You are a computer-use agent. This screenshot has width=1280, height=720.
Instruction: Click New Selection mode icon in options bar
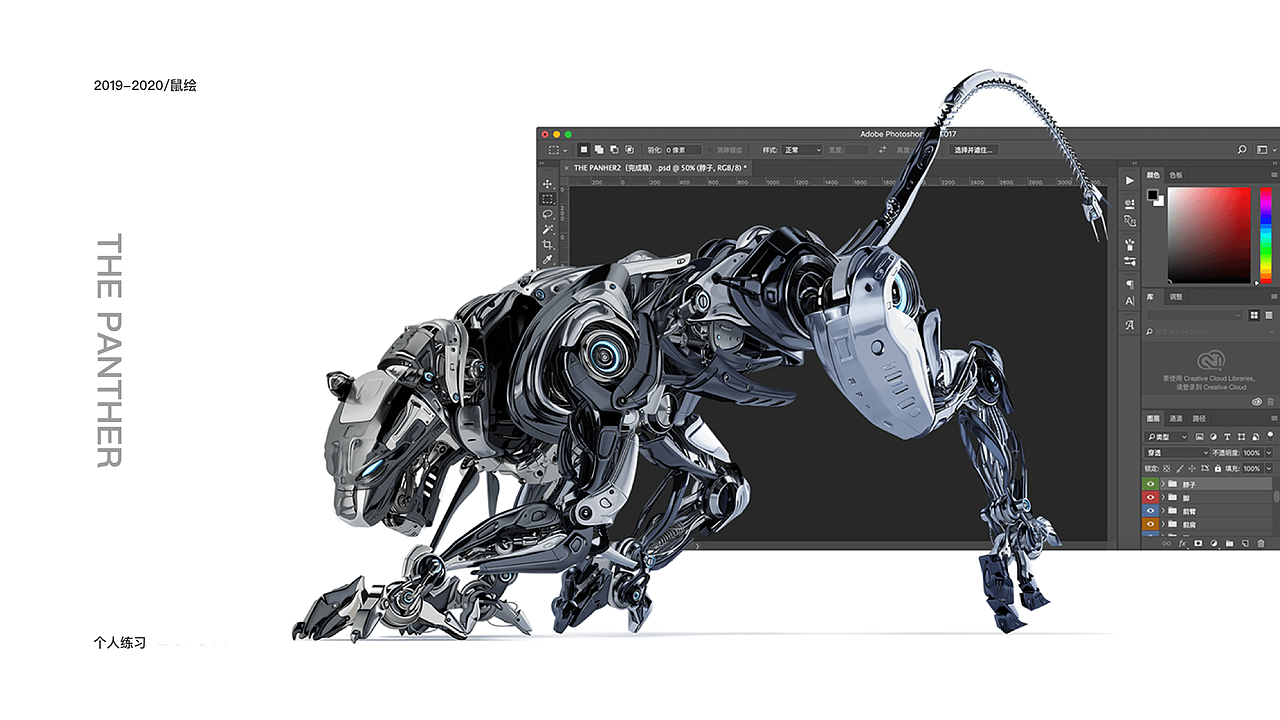[x=584, y=149]
